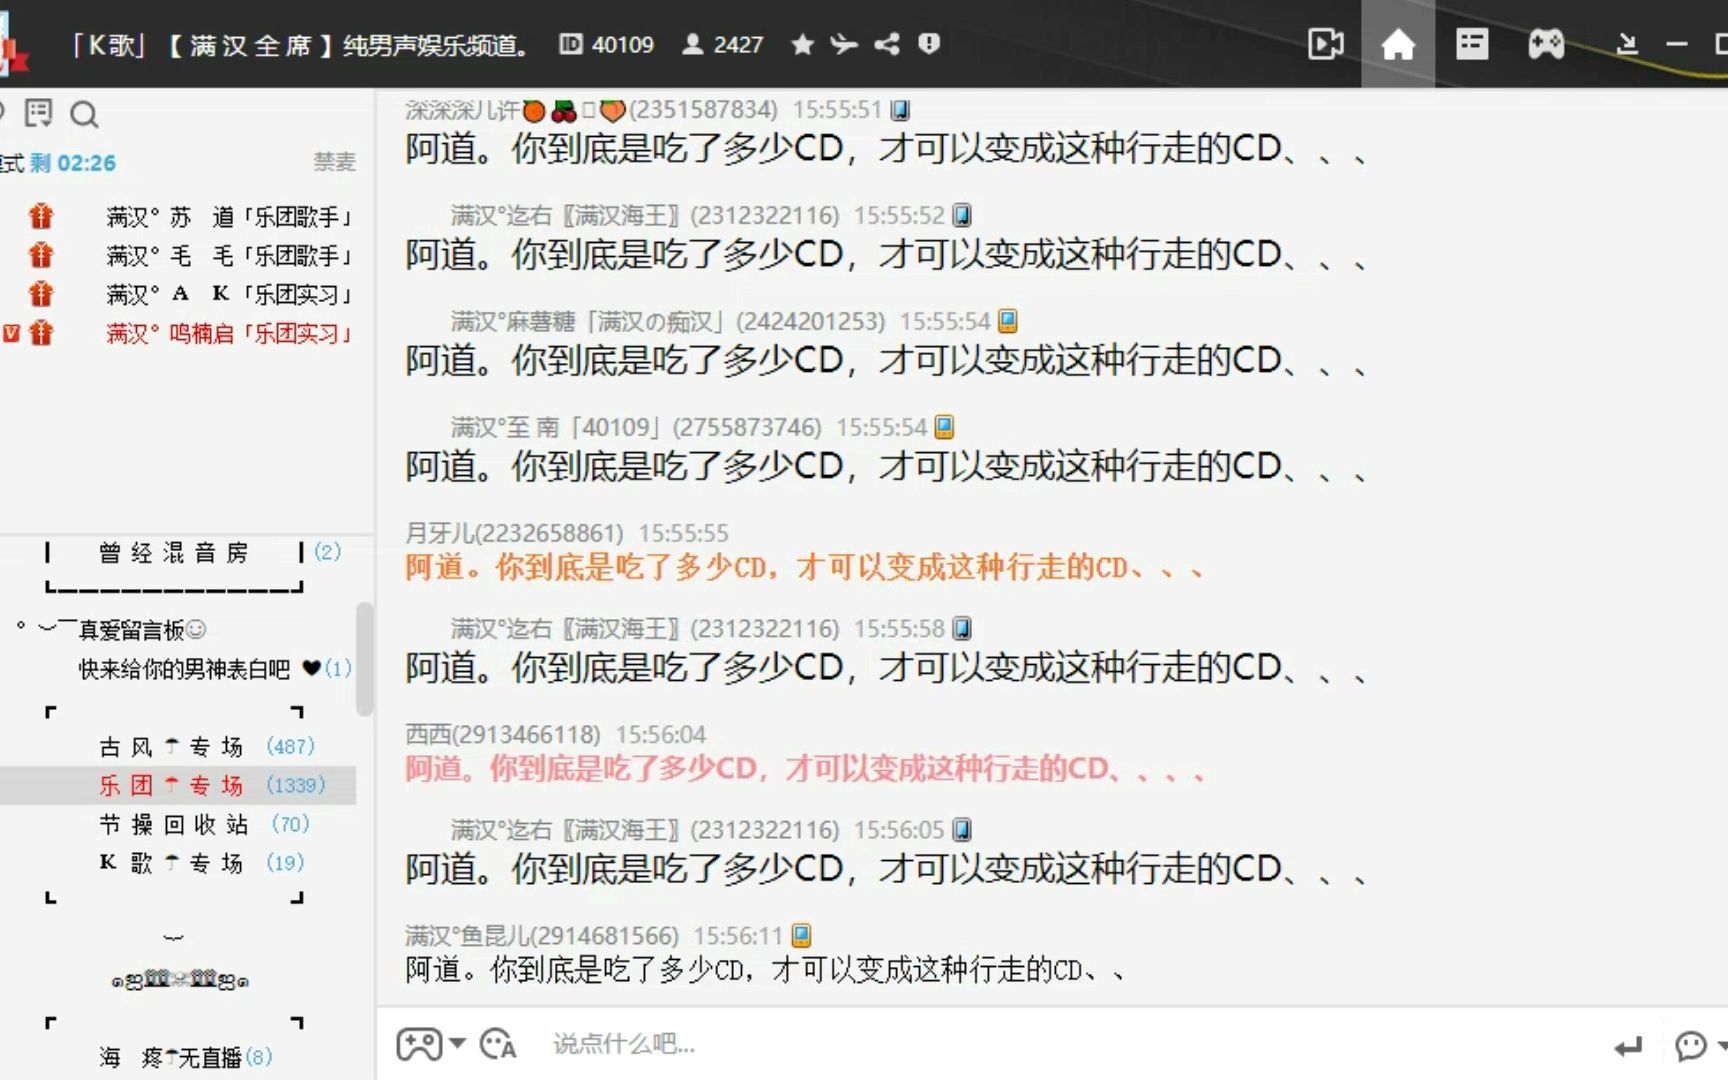Screen dimensions: 1728x1080
Task: Click the online user count 2427
Action: (x=723, y=44)
